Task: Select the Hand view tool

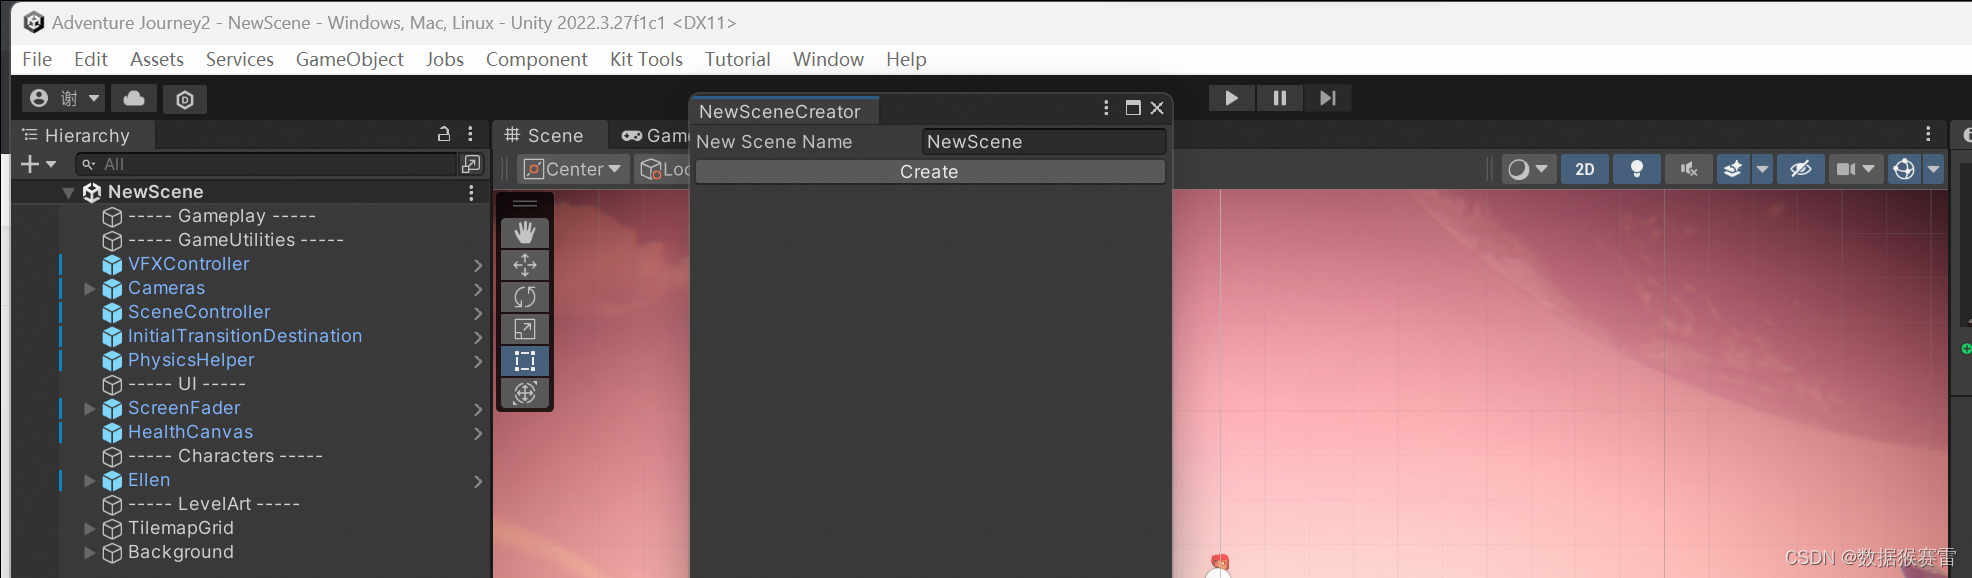Action: click(525, 233)
